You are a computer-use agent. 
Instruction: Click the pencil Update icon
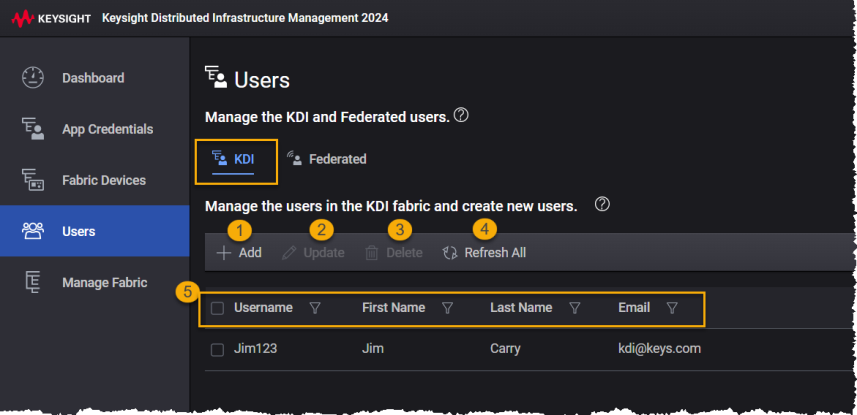pyautogui.click(x=289, y=253)
